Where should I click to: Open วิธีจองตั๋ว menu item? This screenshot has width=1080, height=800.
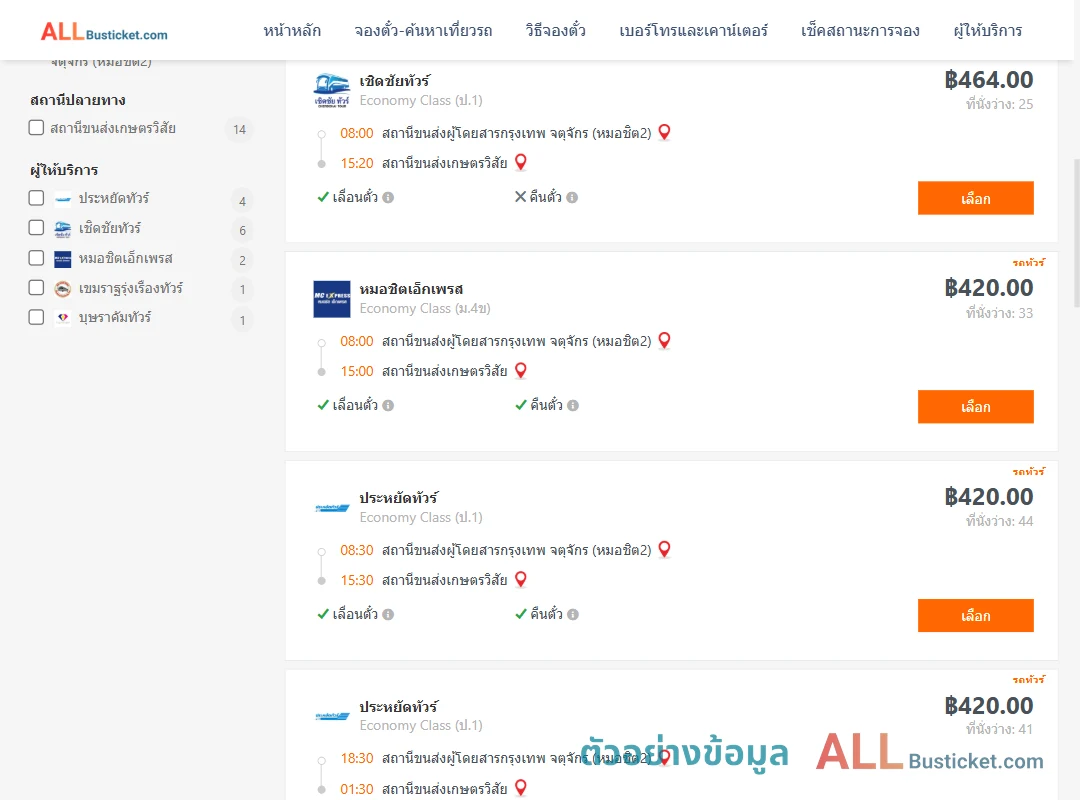click(x=555, y=30)
